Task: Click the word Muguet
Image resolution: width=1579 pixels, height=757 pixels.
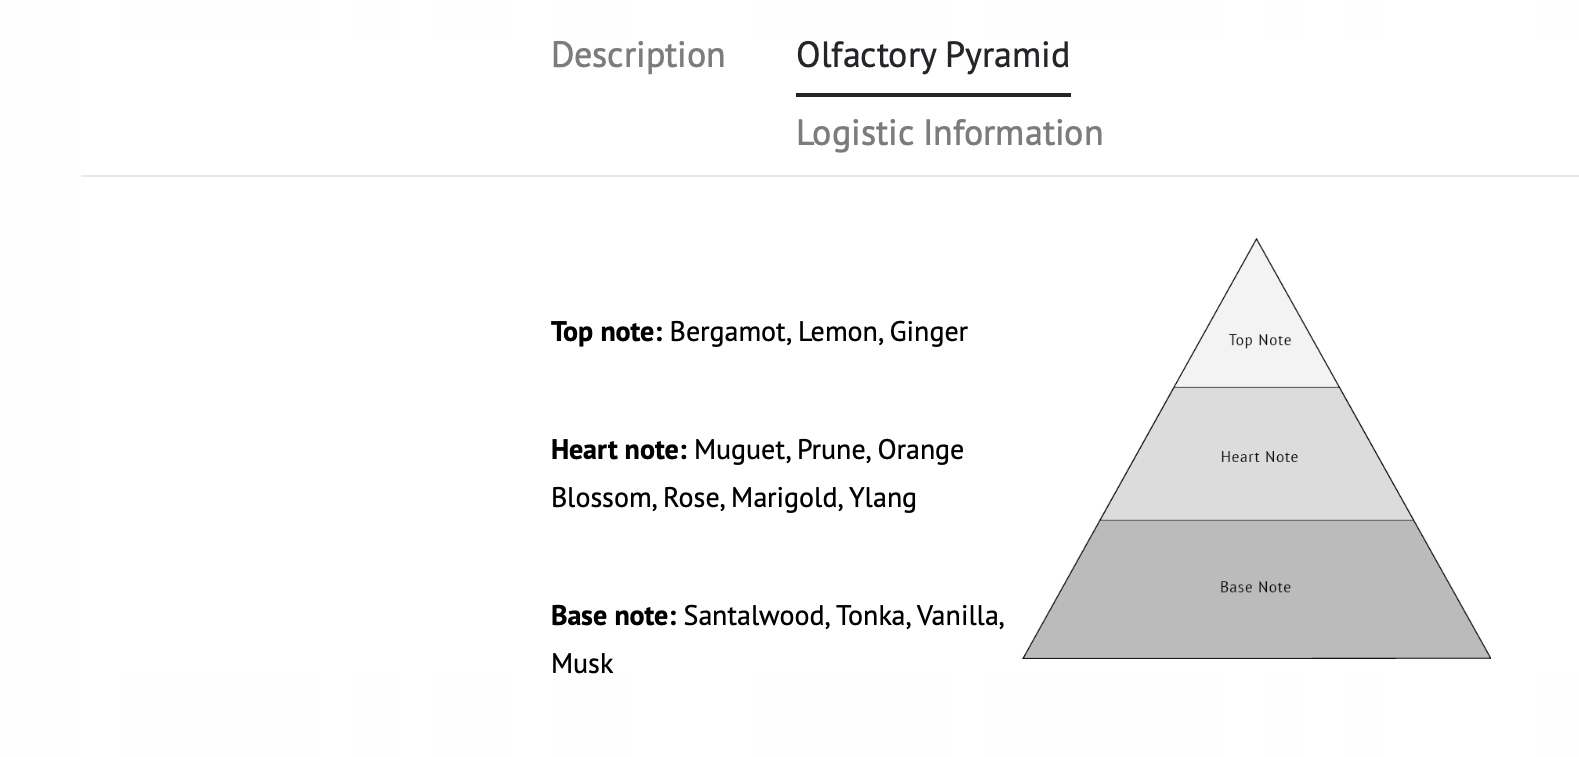Action: (740, 450)
